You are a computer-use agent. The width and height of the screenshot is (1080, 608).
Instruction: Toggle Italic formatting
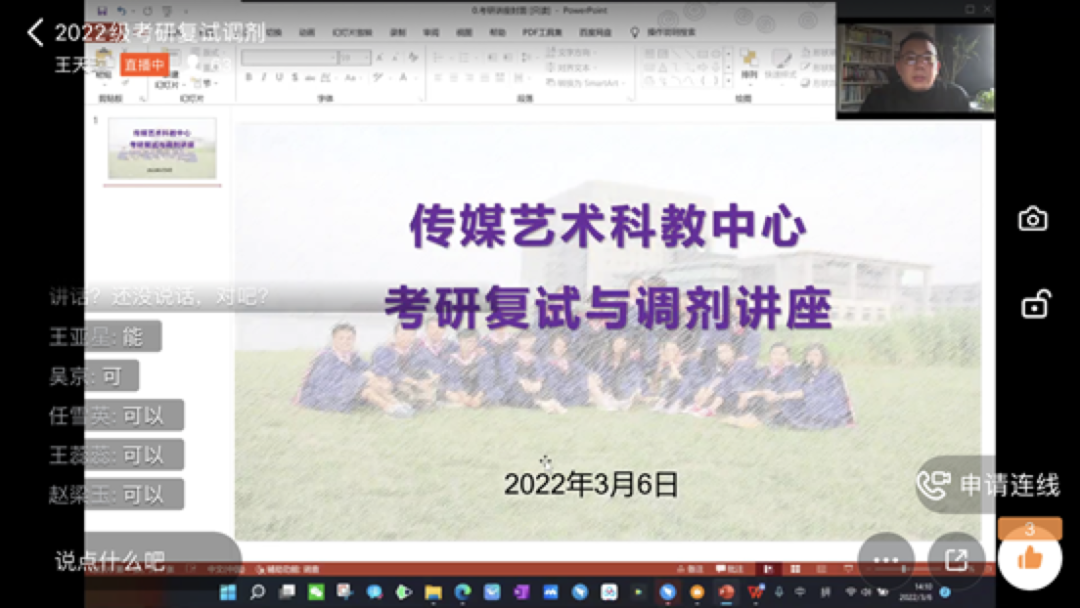(x=264, y=78)
